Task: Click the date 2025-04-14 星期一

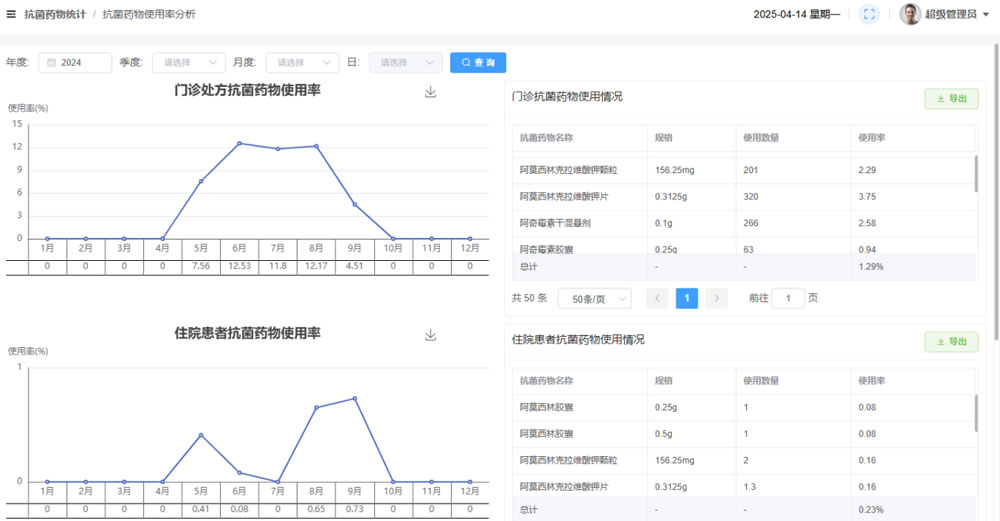Action: (797, 14)
